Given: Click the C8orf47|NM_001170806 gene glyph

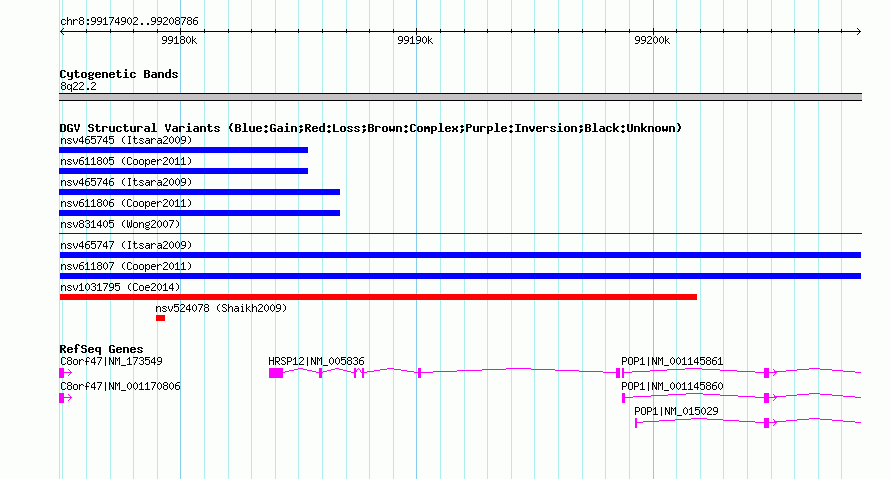Looking at the screenshot, I should (65, 398).
